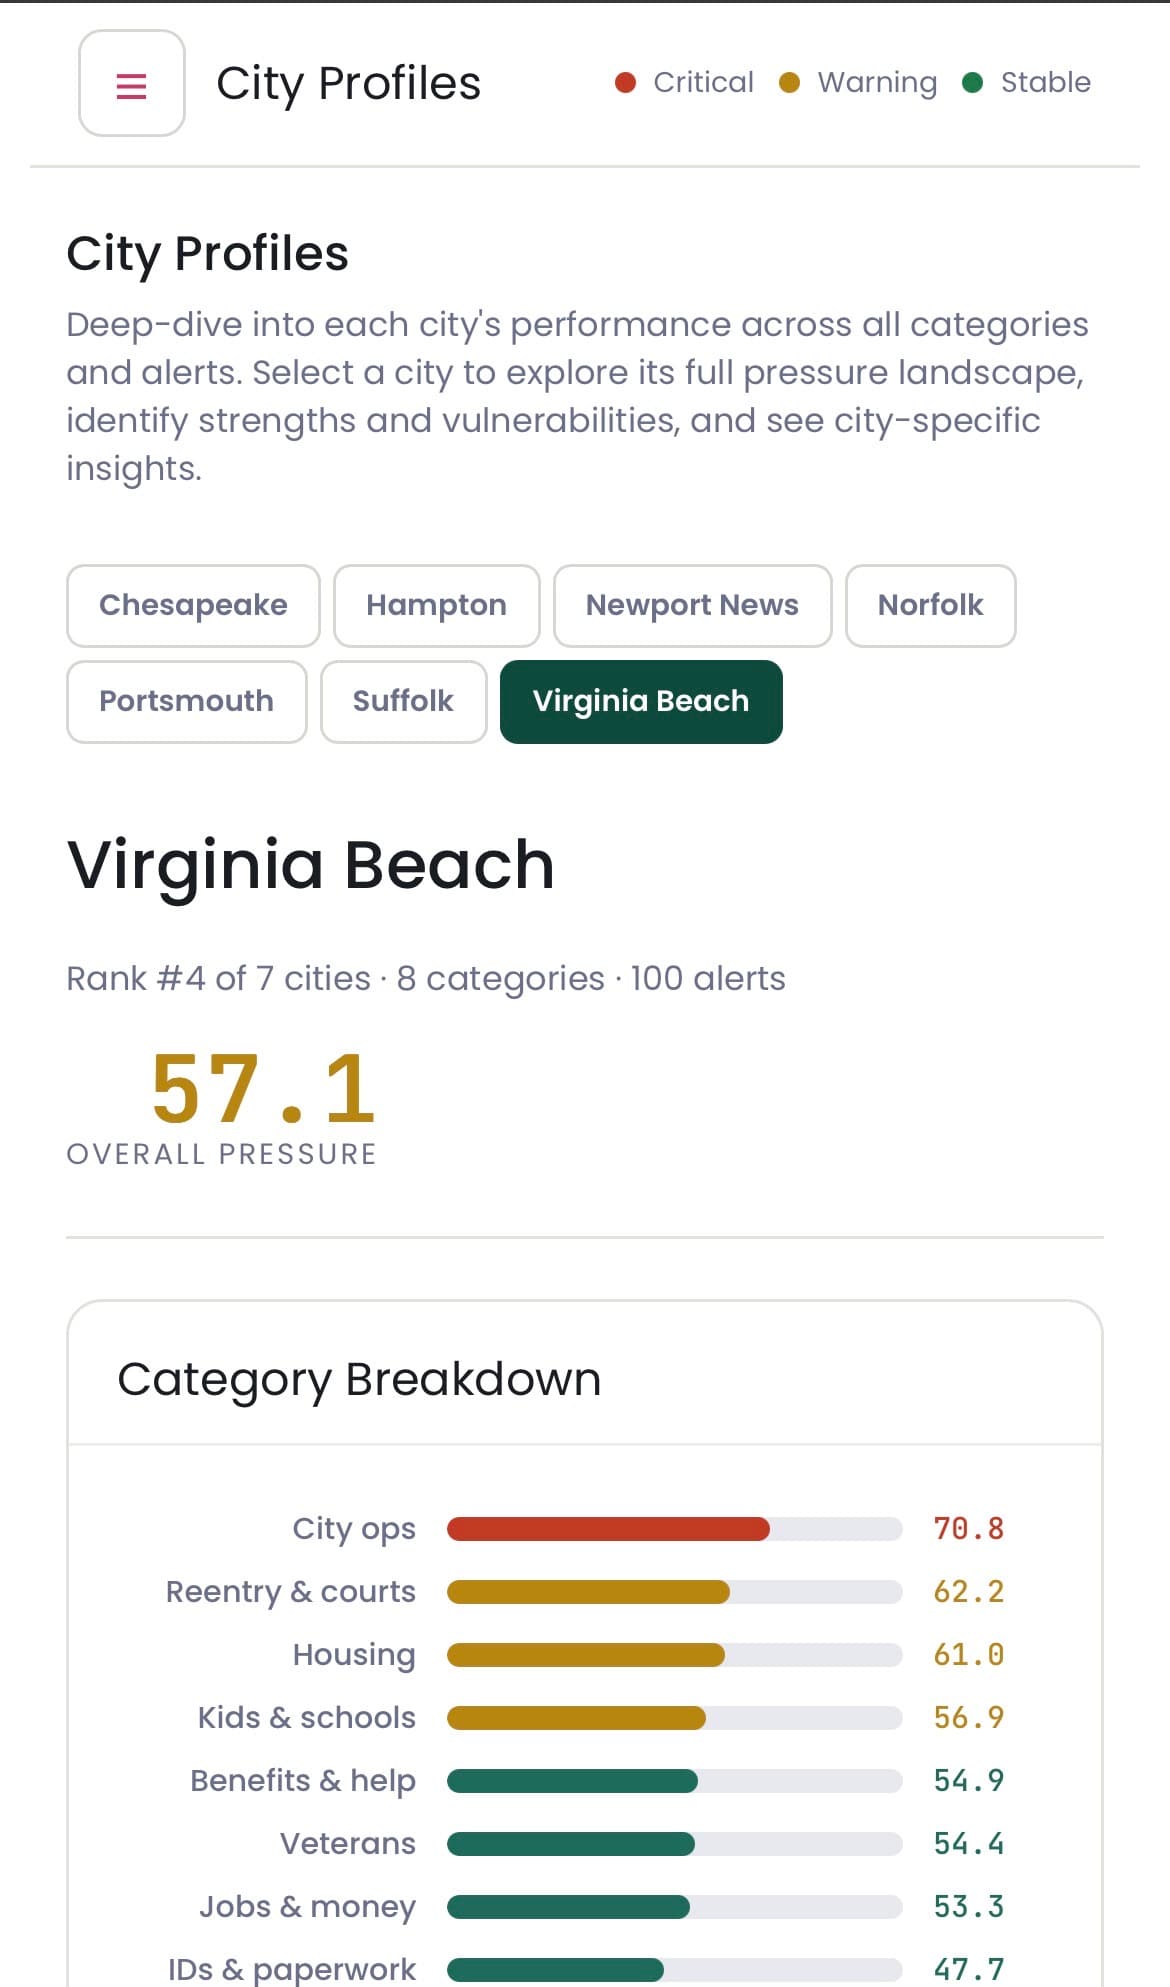This screenshot has width=1170, height=1987.
Task: Click the 57.1 overall pressure score
Action: coord(263,1090)
